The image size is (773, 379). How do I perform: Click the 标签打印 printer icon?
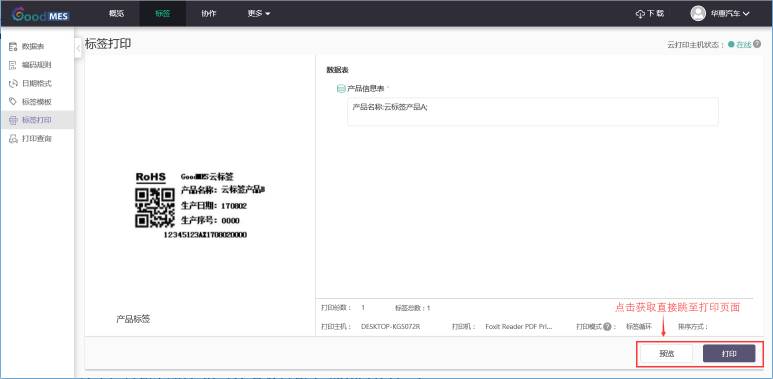13,120
